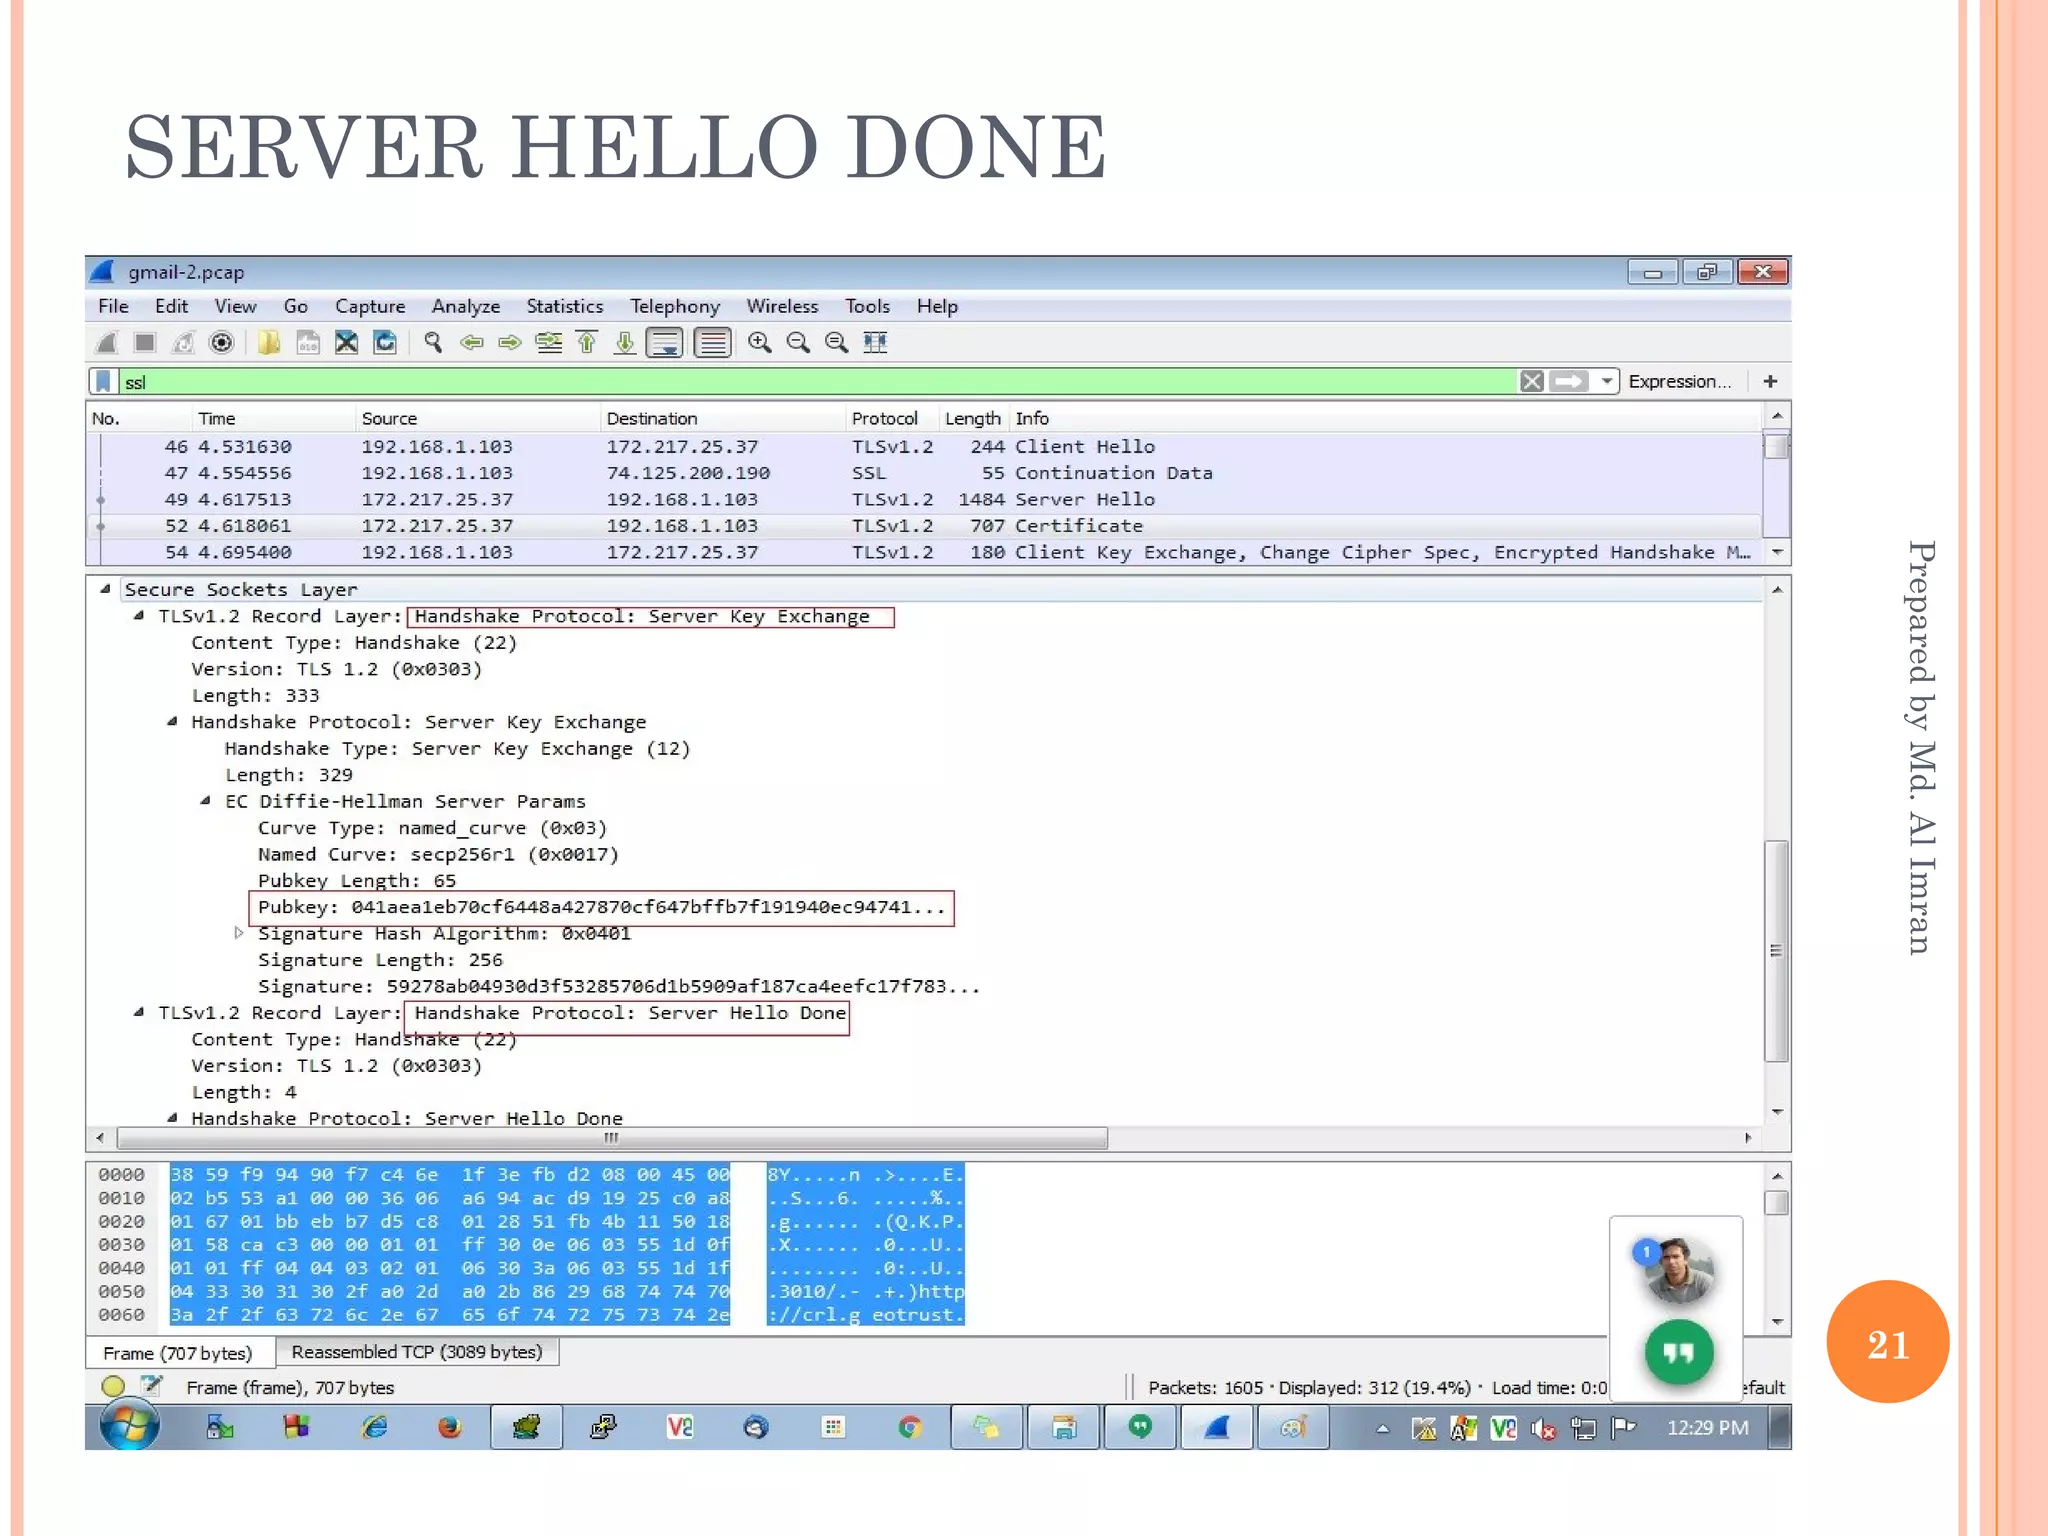The height and width of the screenshot is (1536, 2048).
Task: Collapse EC Diffie-Hellman Server Params
Action: pyautogui.click(x=205, y=800)
